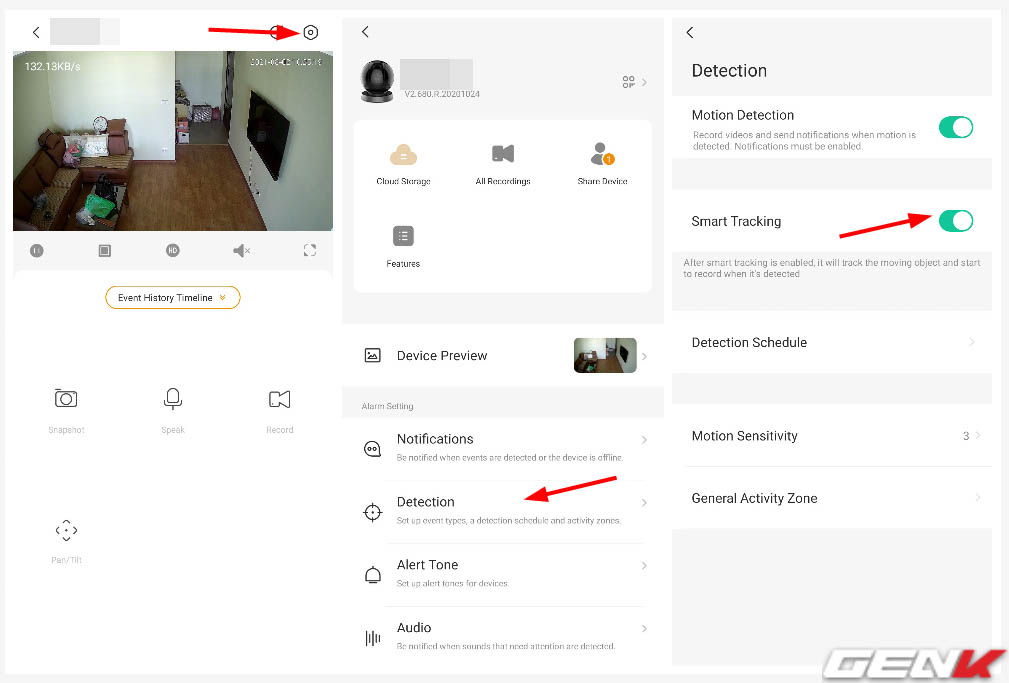Tap the Speak microphone icon
This screenshot has height=683, width=1009.
click(x=173, y=399)
